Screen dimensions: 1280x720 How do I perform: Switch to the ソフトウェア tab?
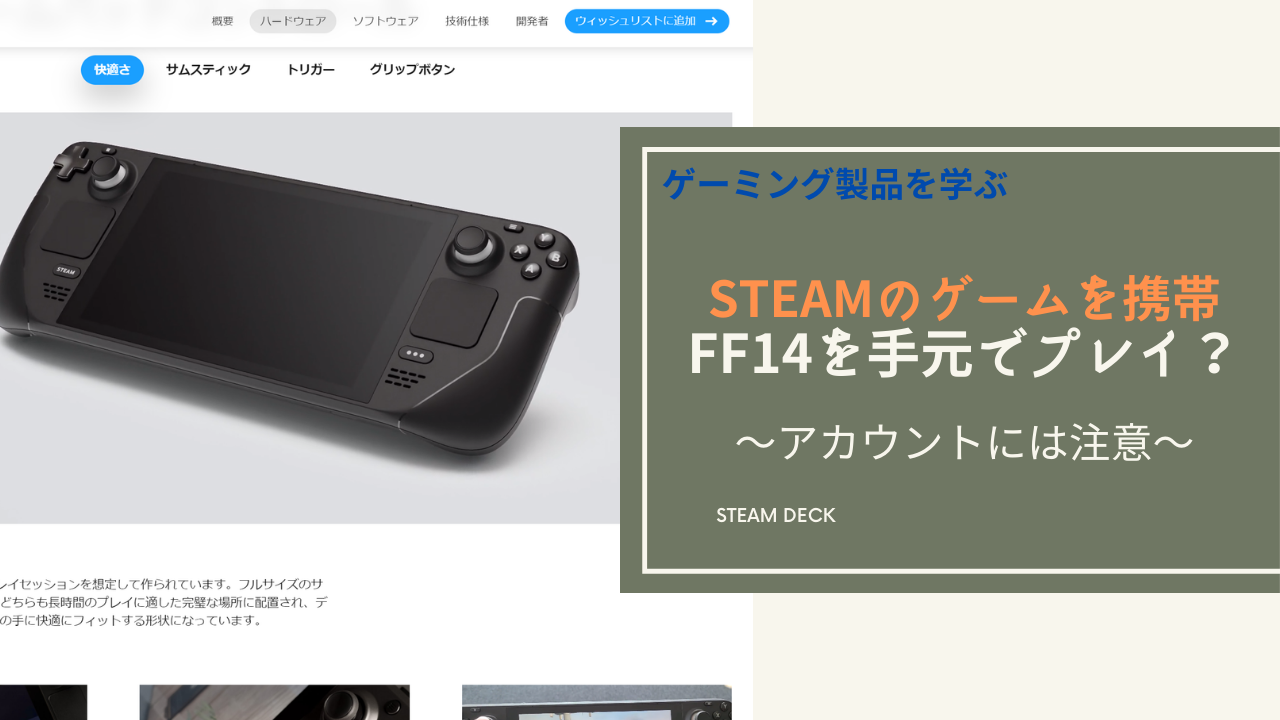(x=385, y=21)
